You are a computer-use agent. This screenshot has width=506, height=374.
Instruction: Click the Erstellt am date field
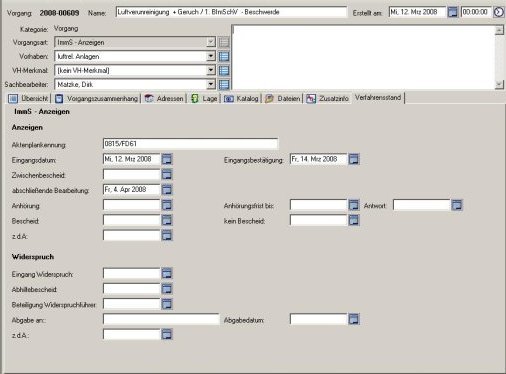417,12
